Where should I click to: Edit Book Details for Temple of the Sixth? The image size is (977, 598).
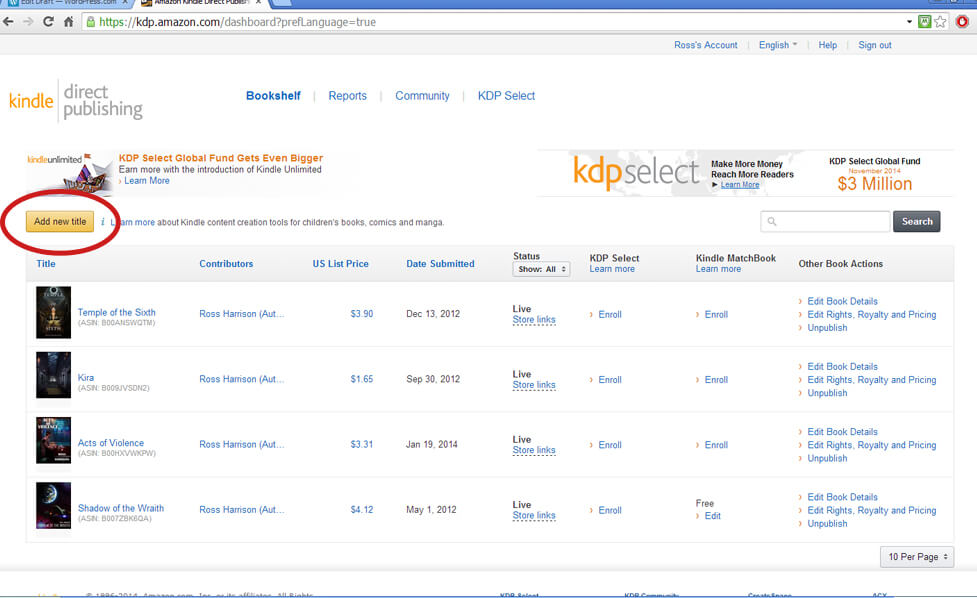(x=842, y=301)
